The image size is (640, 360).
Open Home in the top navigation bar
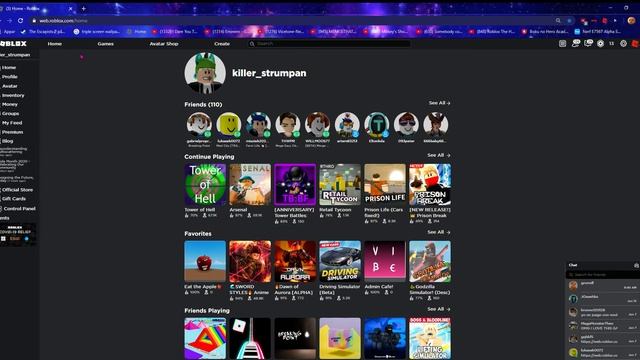54,44
